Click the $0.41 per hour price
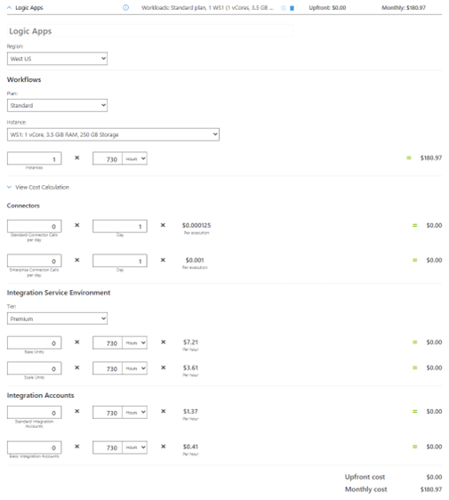Image resolution: width=449 pixels, height=500 pixels. pyautogui.click(x=191, y=446)
